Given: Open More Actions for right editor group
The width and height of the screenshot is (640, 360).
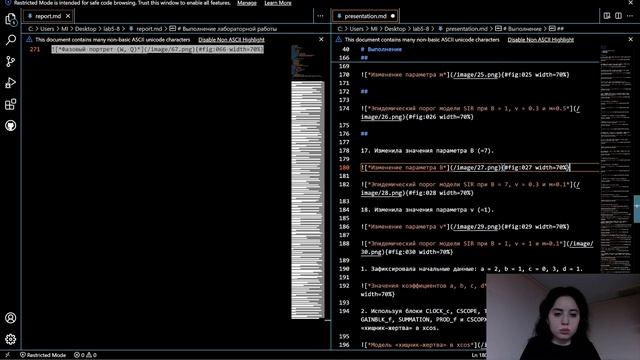Looking at the screenshot, I should (x=630, y=16).
